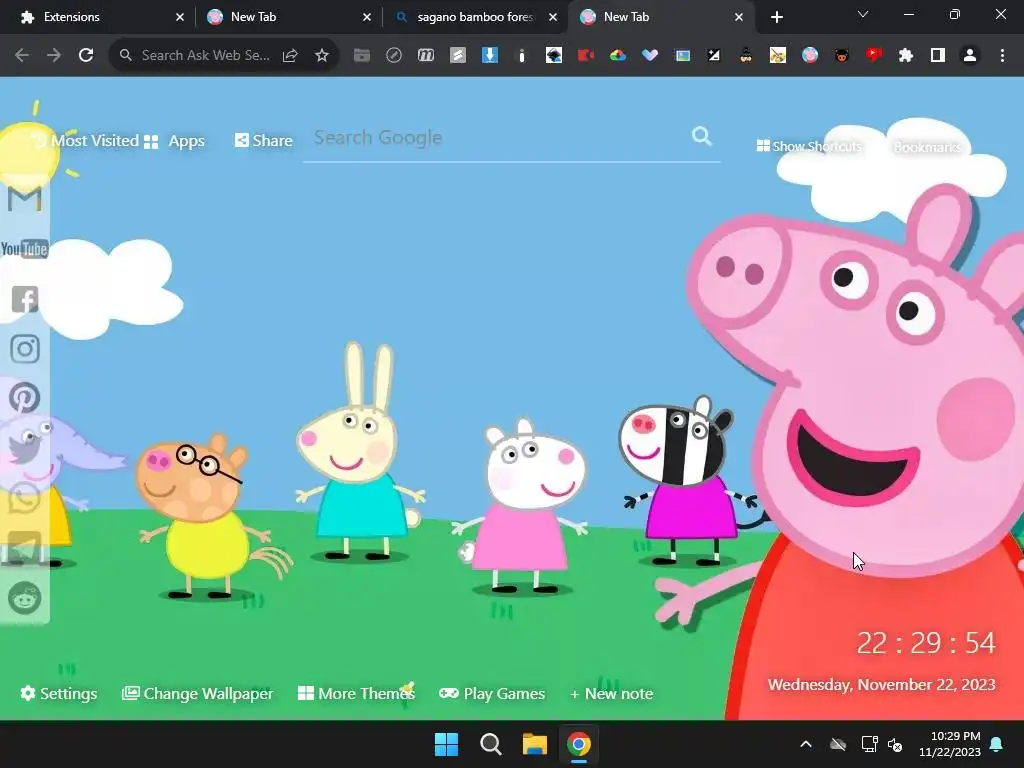Click the magnifier in Search Google bar
This screenshot has height=768, width=1024.
pos(701,136)
